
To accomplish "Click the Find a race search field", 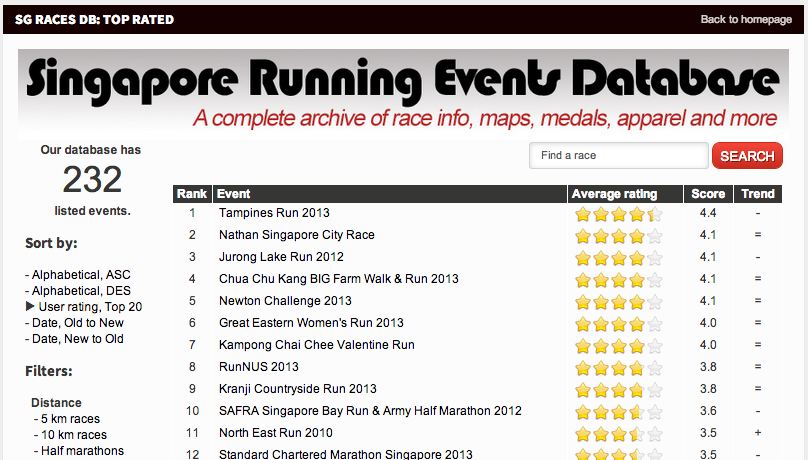I will point(619,156).
